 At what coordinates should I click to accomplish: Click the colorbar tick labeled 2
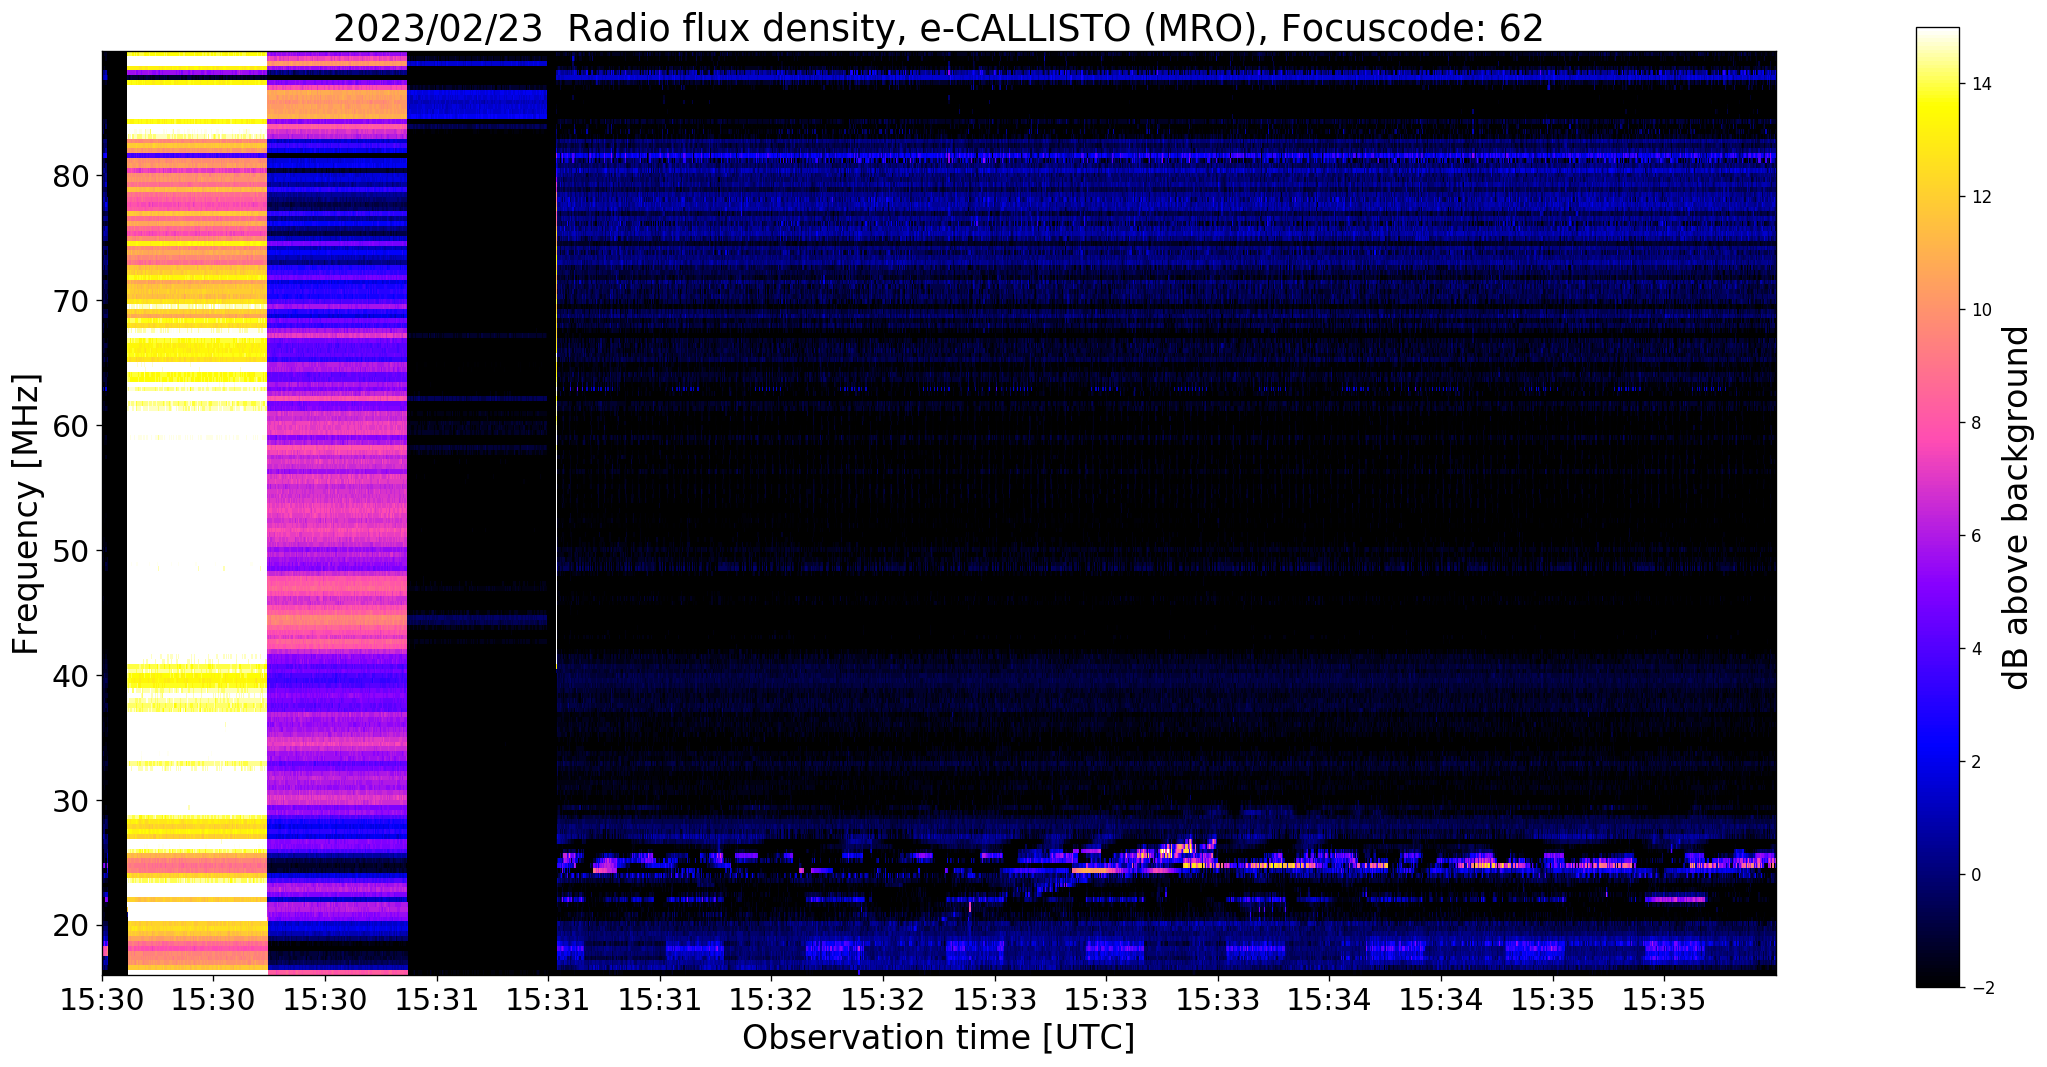(1975, 762)
